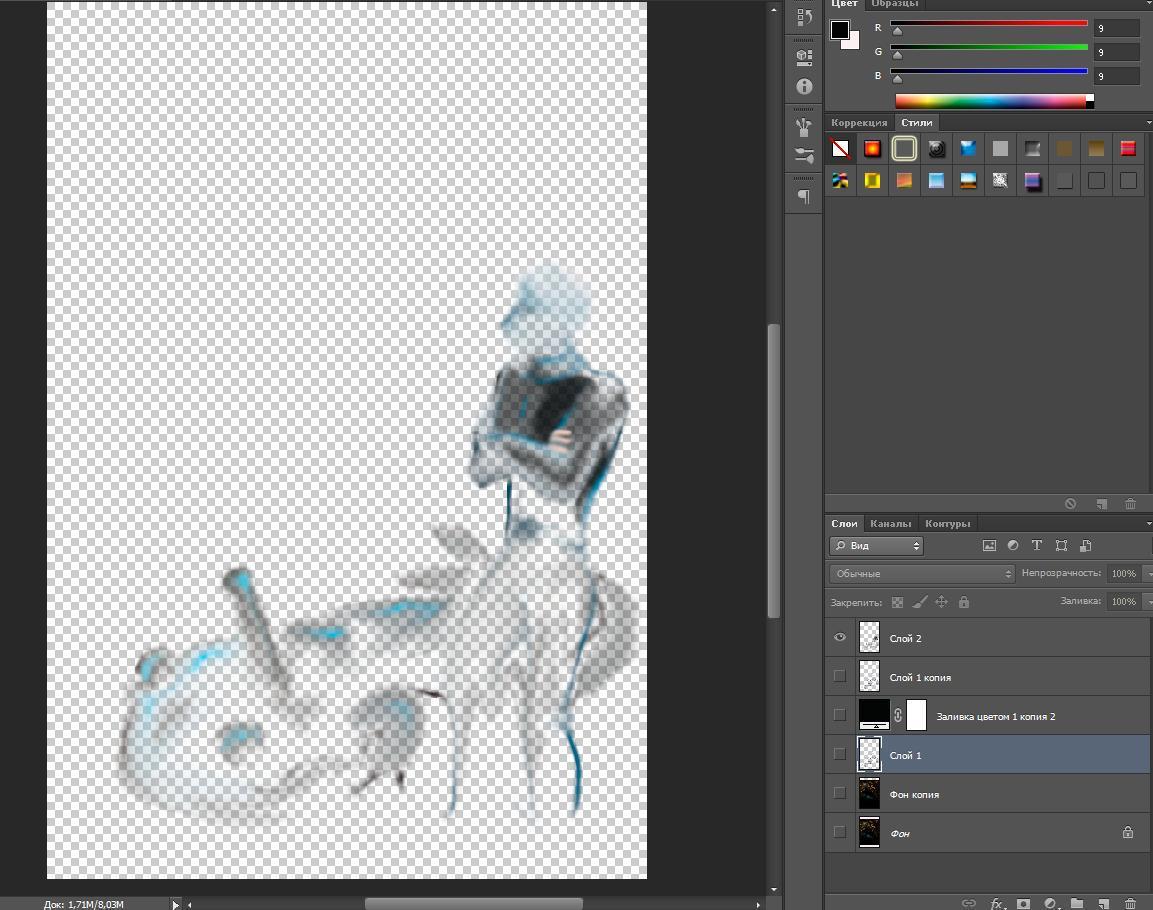This screenshot has width=1153, height=910.
Task: Open the Paragraph panel icon
Action: (804, 196)
